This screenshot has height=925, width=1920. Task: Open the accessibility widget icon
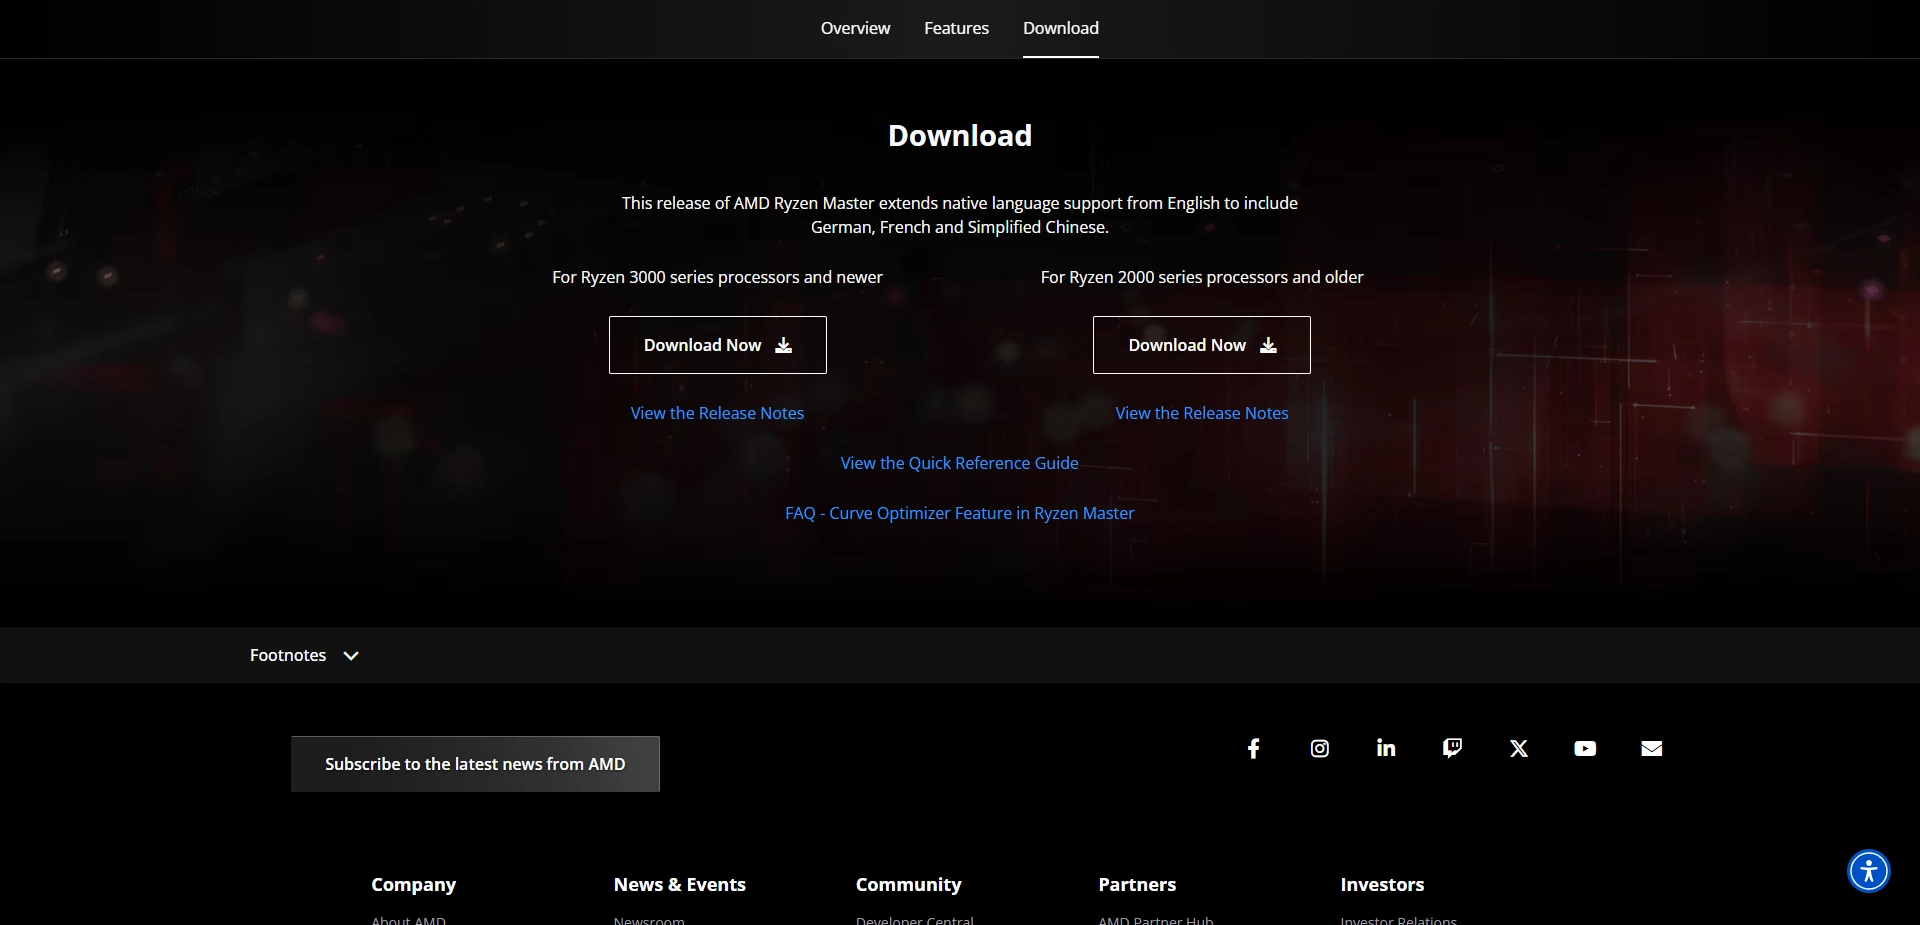(x=1868, y=870)
